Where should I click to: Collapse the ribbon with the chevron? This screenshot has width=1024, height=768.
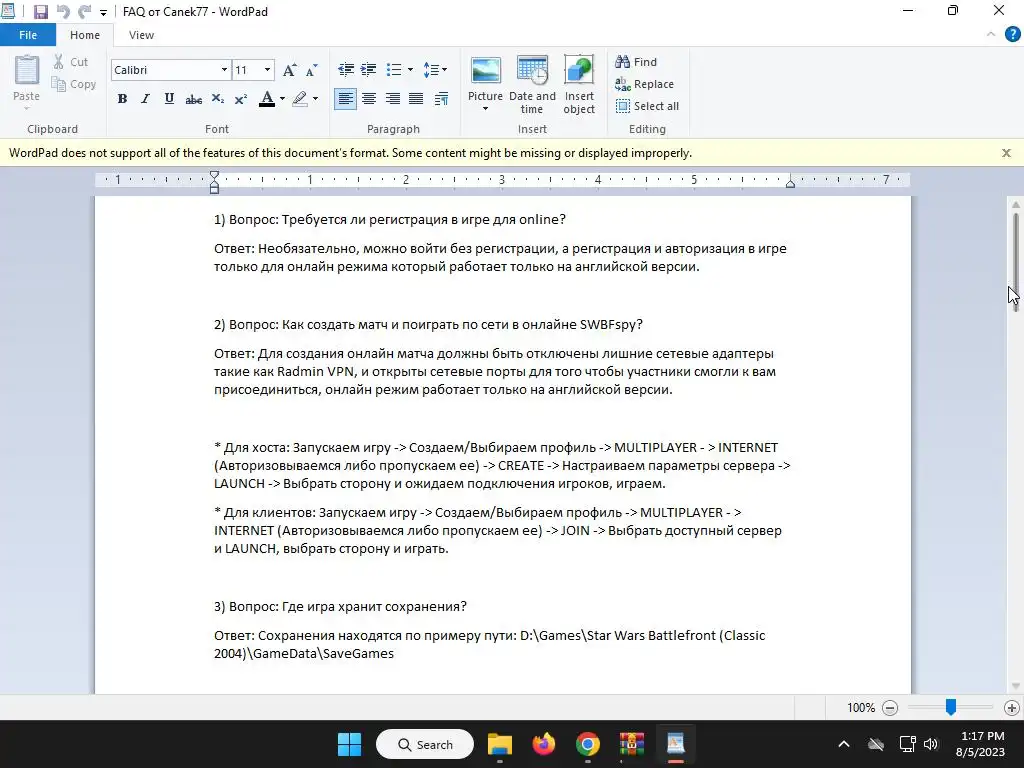click(x=991, y=35)
